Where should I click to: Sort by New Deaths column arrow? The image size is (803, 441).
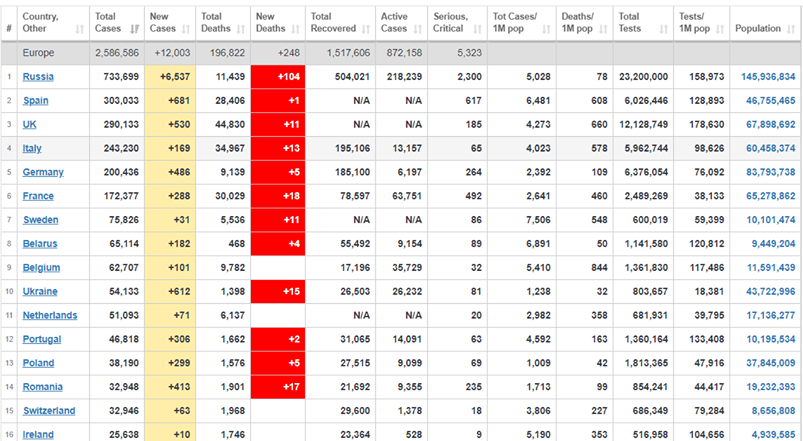pyautogui.click(x=295, y=29)
